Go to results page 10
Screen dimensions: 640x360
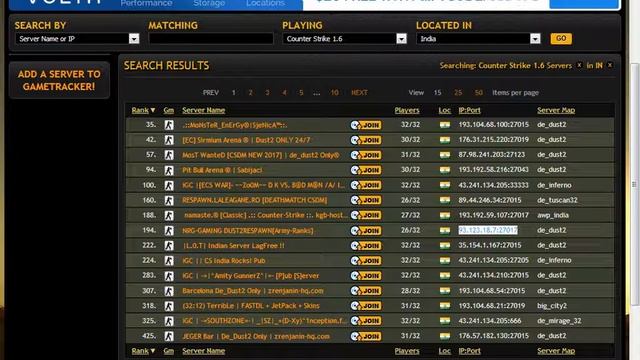[x=334, y=93]
